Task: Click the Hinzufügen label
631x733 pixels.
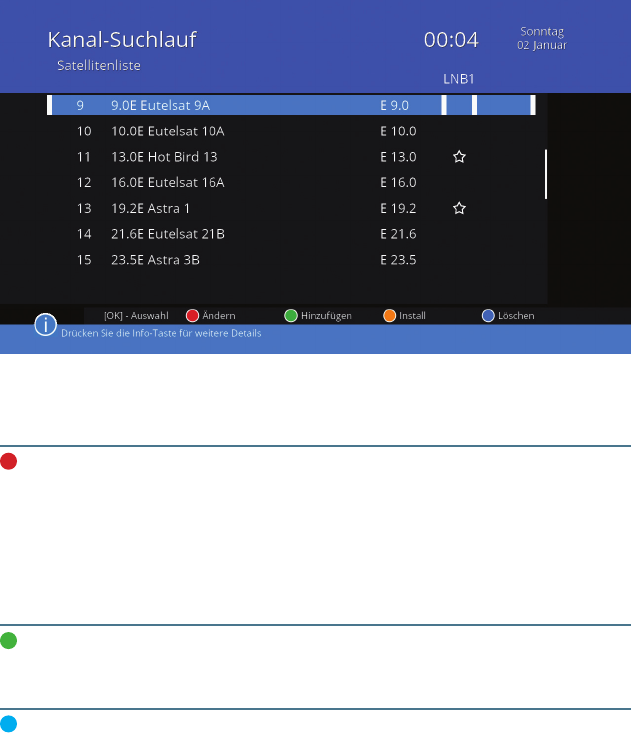Action: click(326, 316)
